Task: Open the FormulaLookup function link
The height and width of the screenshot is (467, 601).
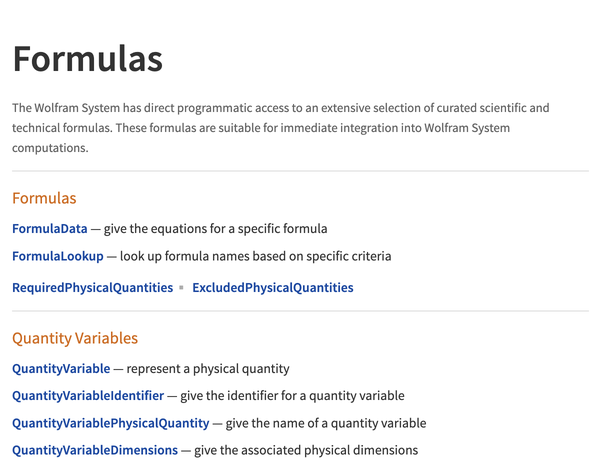Action: 58,256
